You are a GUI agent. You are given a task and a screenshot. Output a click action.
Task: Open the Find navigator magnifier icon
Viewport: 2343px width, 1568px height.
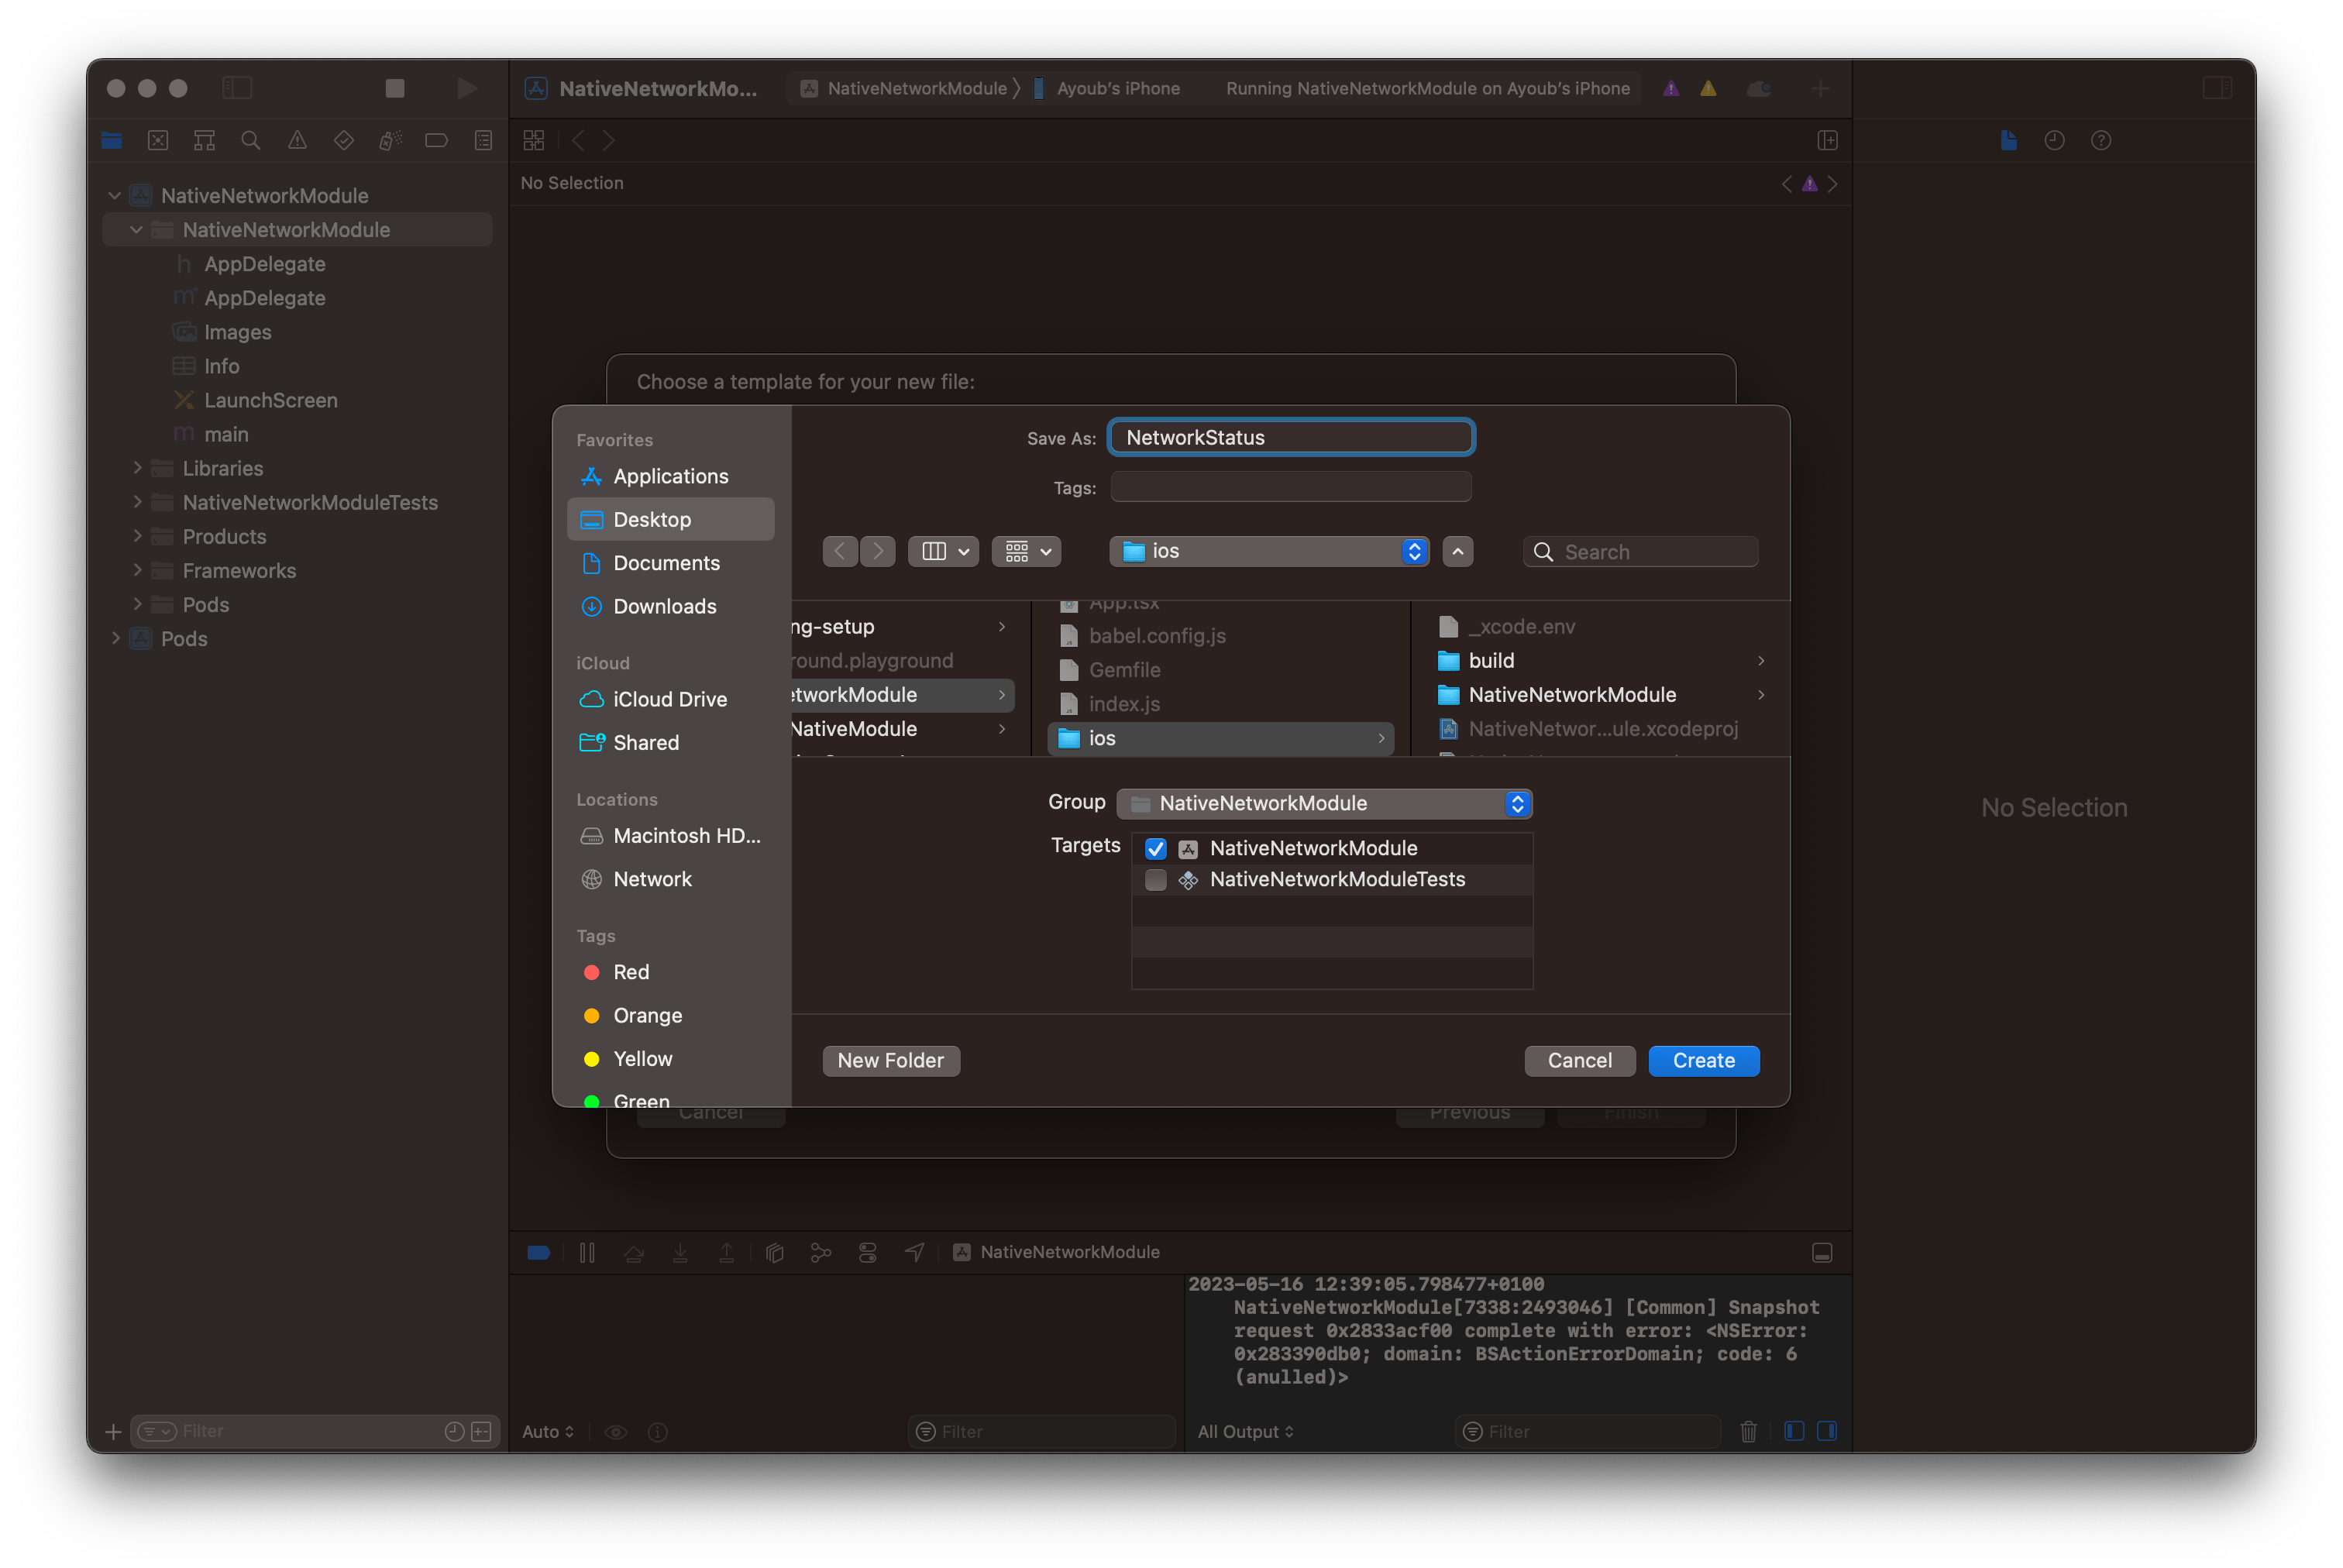tap(251, 140)
